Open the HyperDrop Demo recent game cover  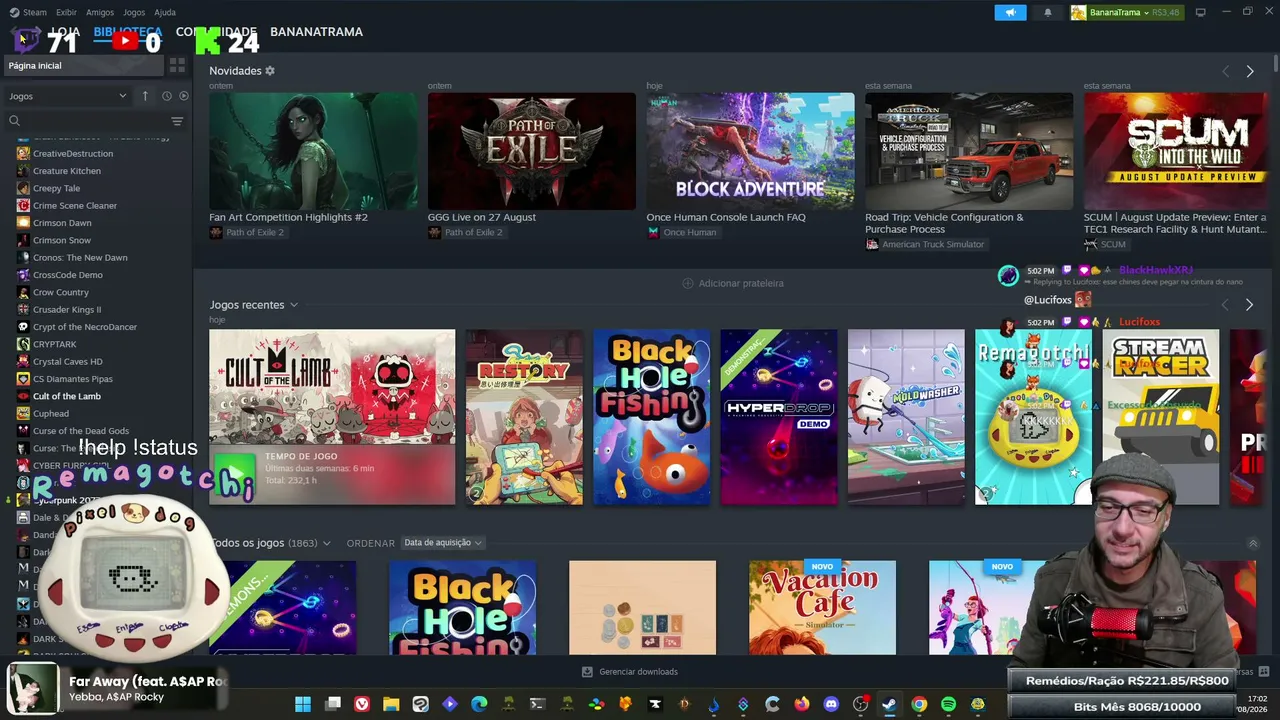coord(779,417)
